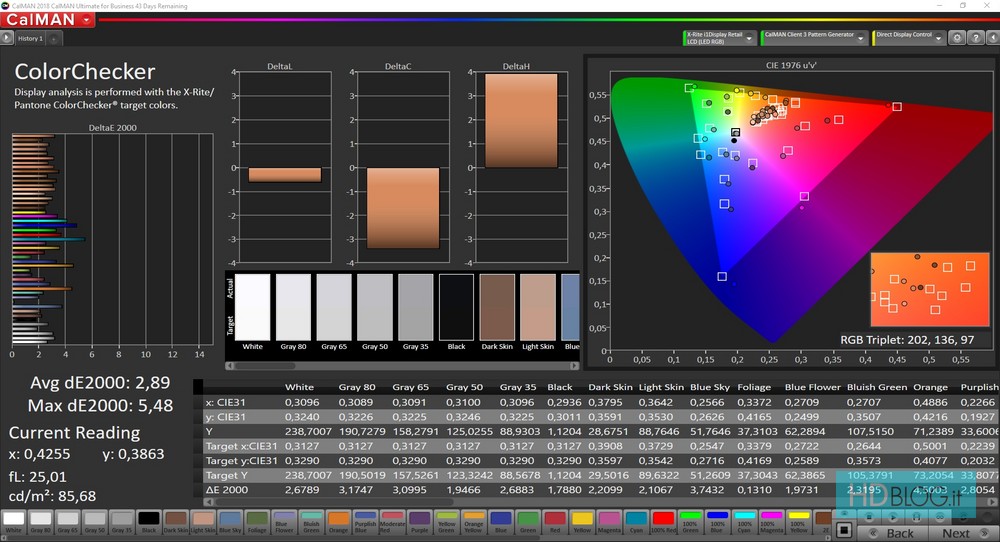Select the Magenta swatch in bottom strip
This screenshot has height=542, width=1000.
tap(609, 522)
